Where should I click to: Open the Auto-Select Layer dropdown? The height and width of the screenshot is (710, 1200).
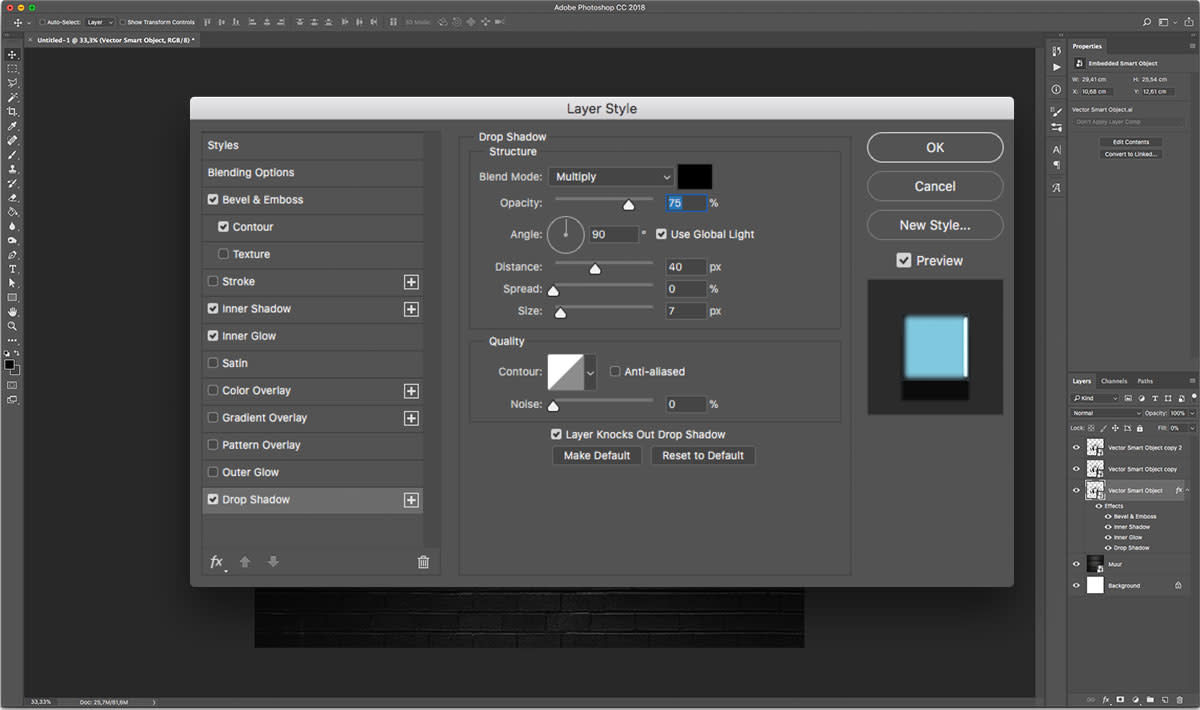coord(98,22)
